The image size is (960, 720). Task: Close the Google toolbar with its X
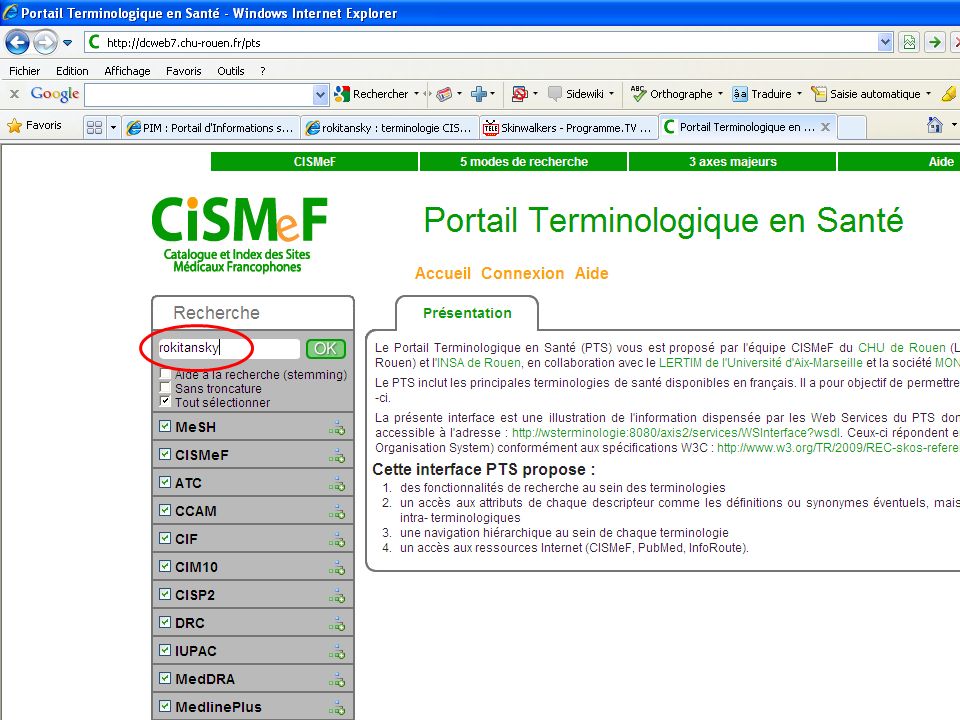tap(15, 94)
